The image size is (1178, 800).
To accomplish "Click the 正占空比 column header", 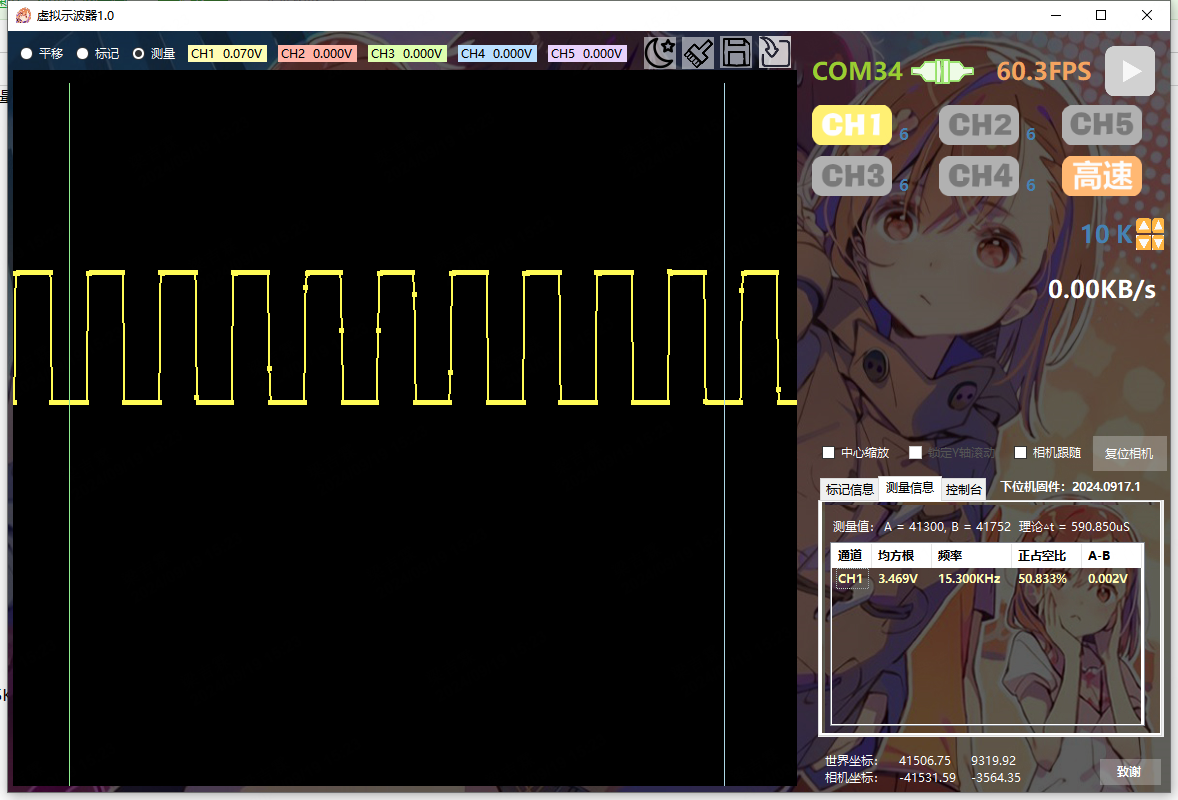I will tap(1047, 556).
